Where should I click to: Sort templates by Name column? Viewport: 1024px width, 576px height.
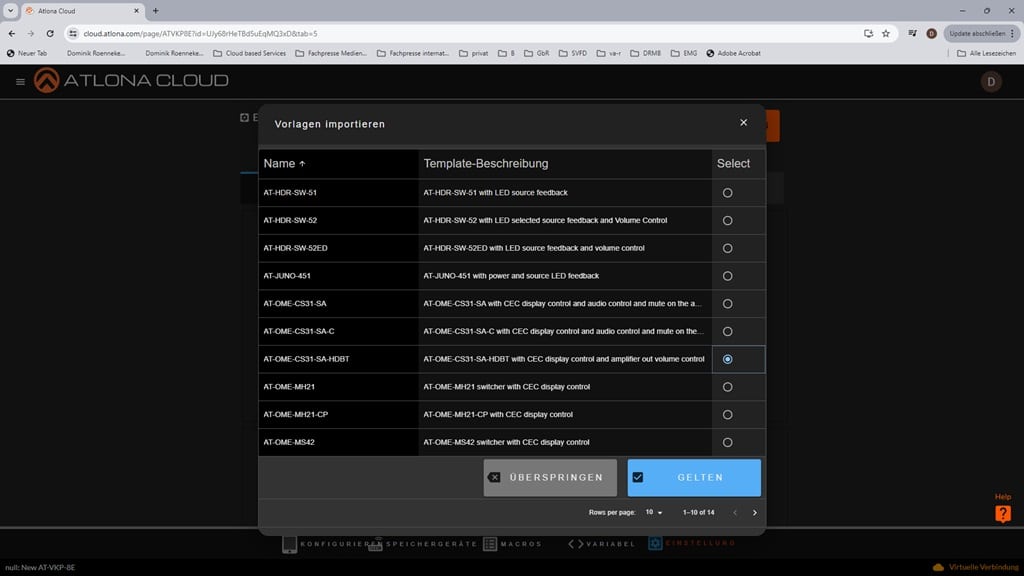point(284,164)
